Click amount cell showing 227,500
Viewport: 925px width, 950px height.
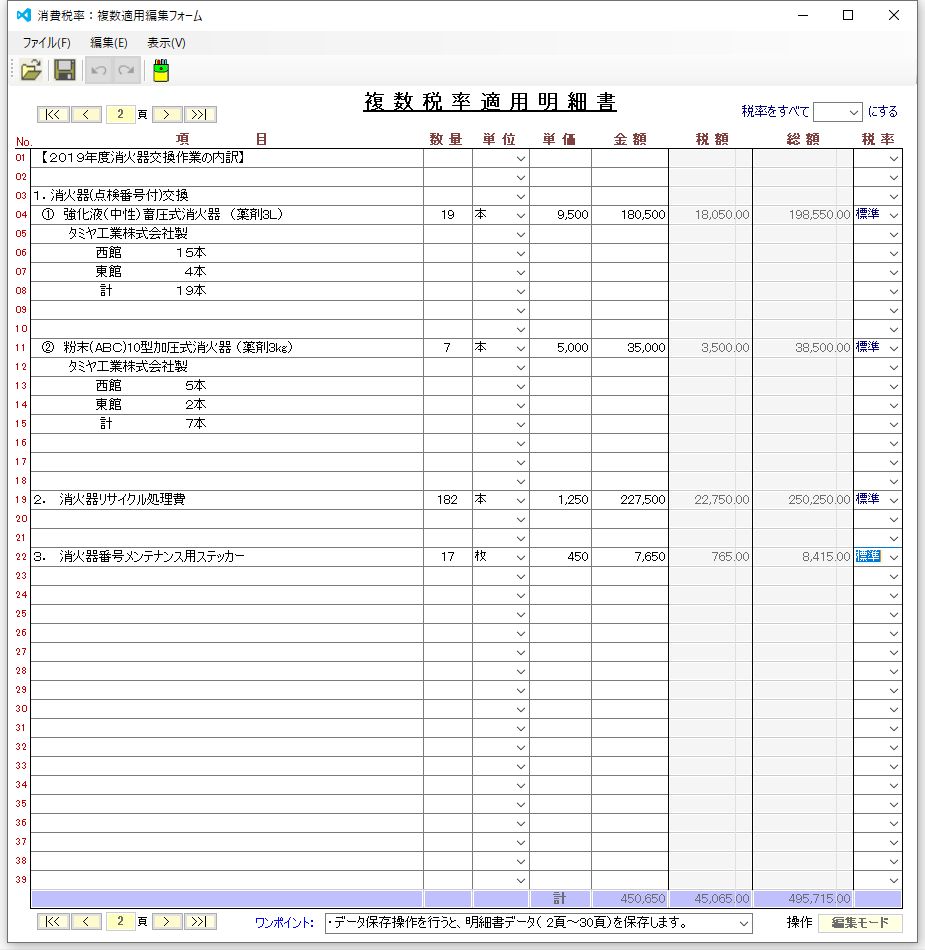pyautogui.click(x=630, y=500)
